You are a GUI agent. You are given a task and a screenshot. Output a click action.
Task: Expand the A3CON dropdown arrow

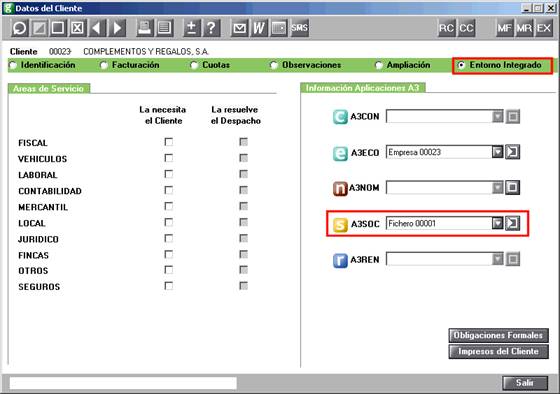tap(498, 116)
